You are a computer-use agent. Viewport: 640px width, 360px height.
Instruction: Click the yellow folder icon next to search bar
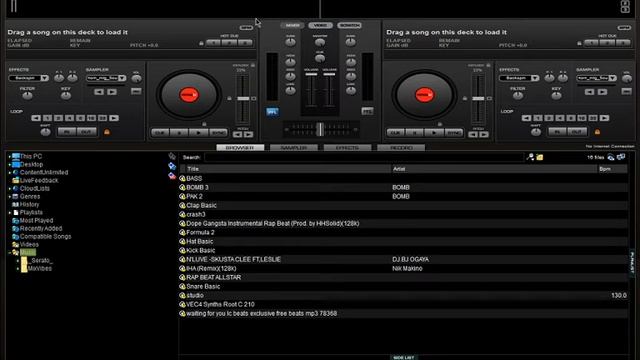coord(540,157)
